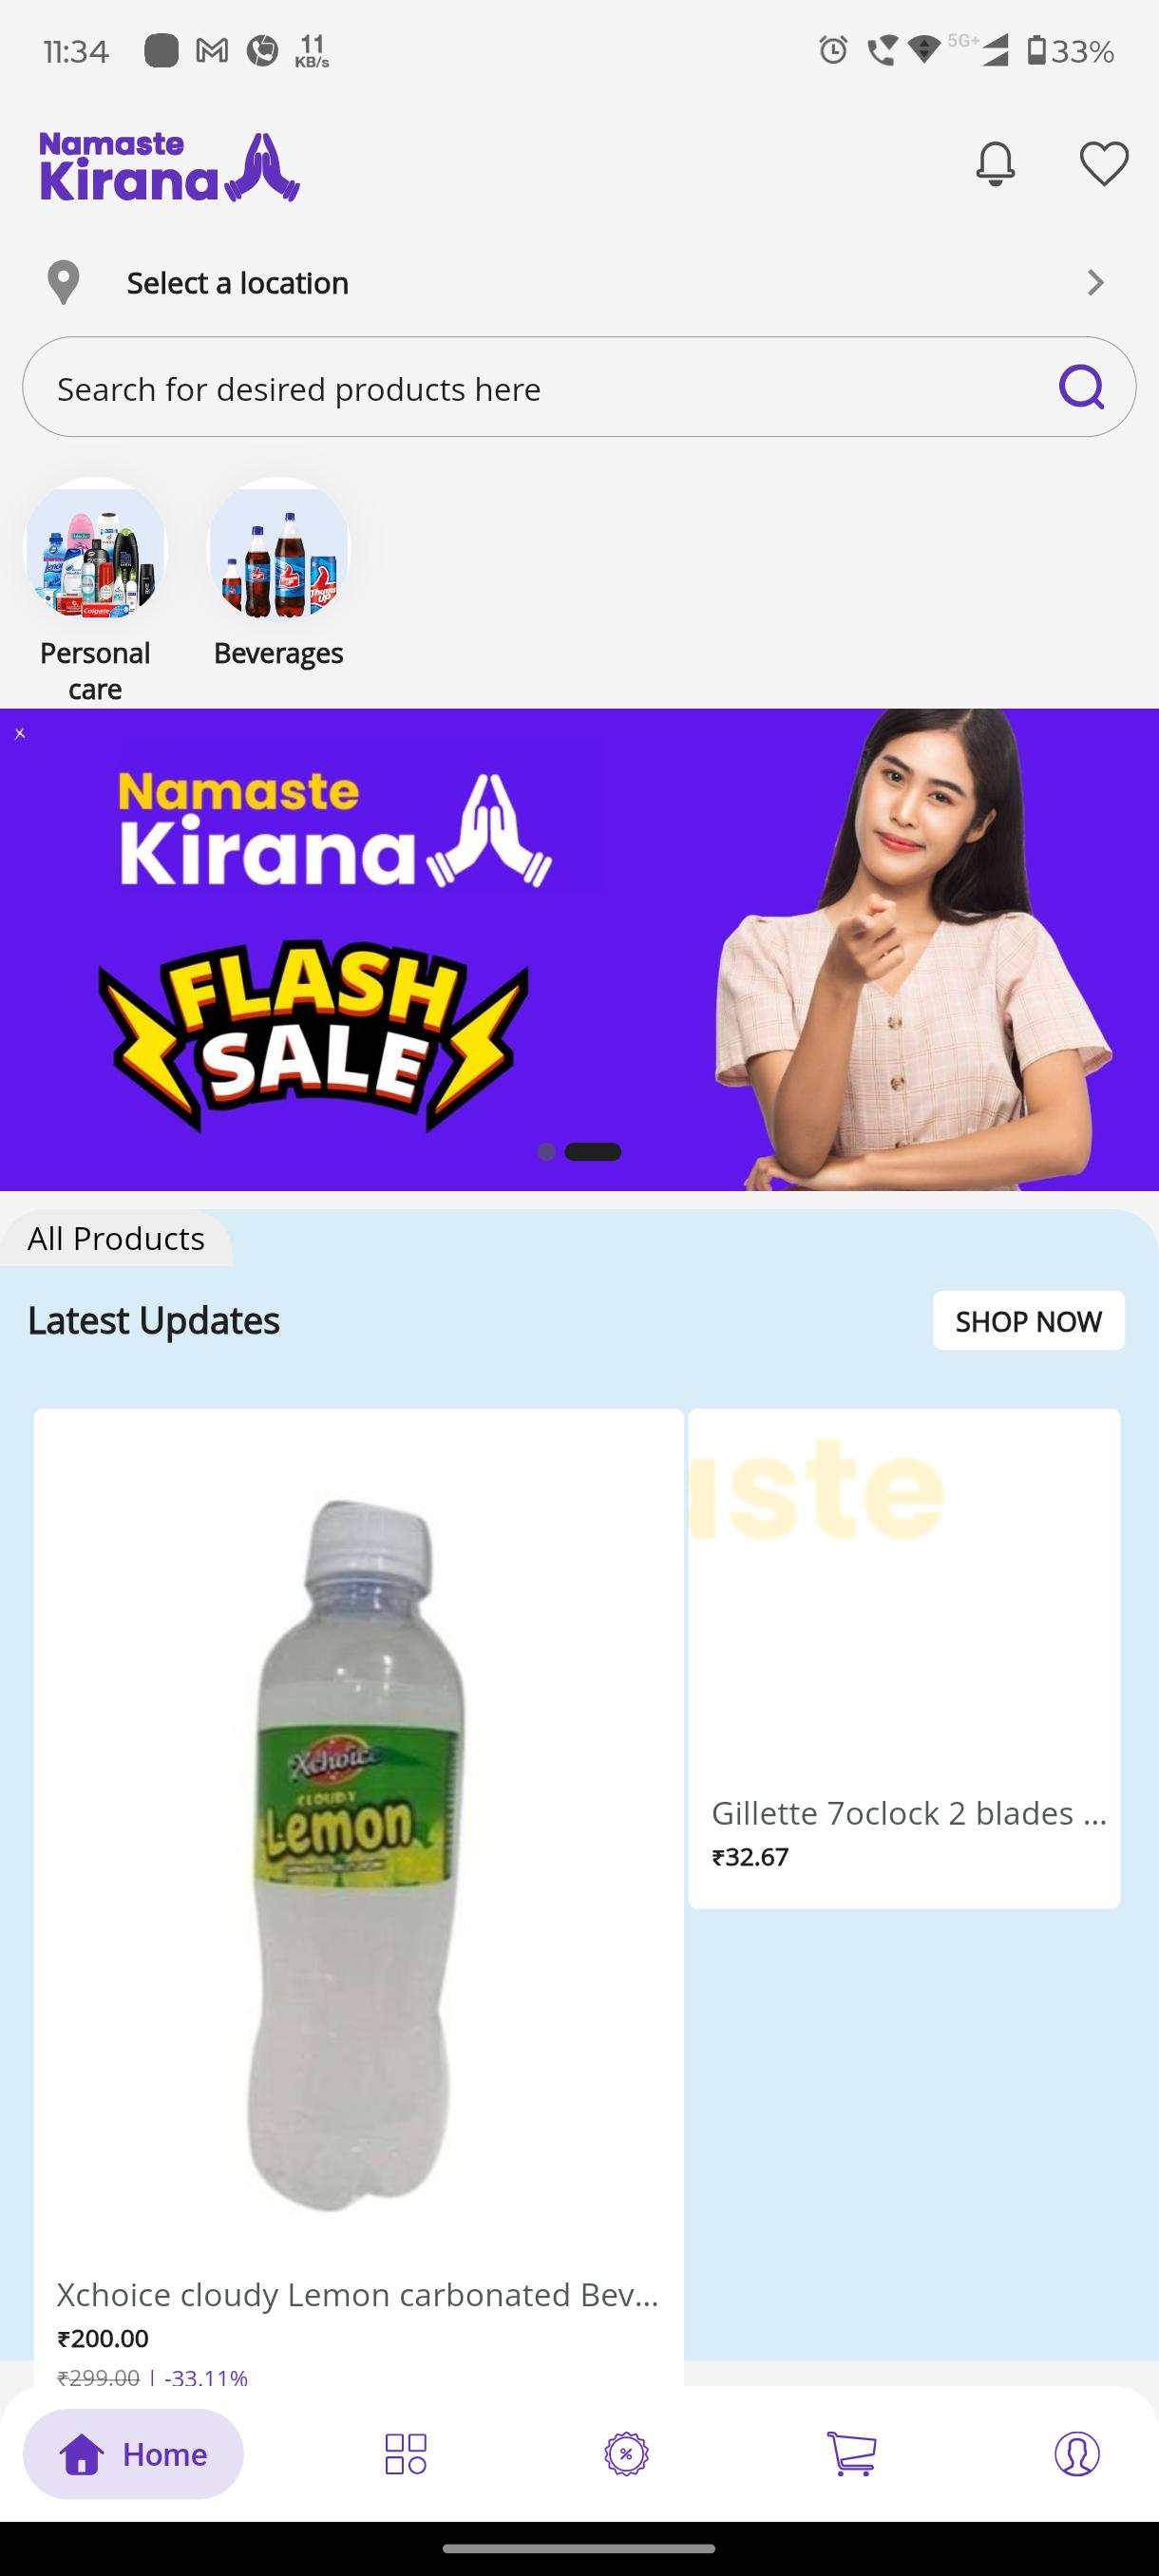This screenshot has height=2576, width=1159.
Task: Tap the Namaste Kirana header logo
Action: tap(170, 167)
